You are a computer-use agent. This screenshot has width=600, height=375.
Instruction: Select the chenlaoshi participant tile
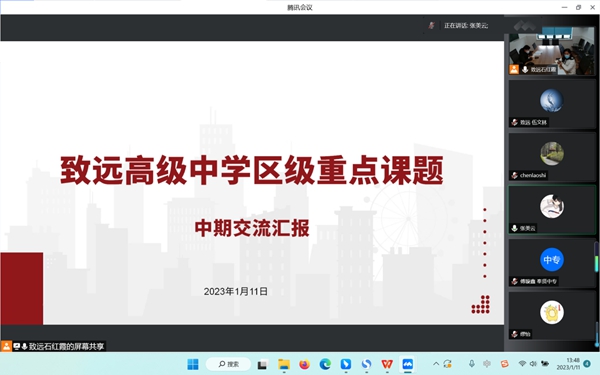[551, 157]
